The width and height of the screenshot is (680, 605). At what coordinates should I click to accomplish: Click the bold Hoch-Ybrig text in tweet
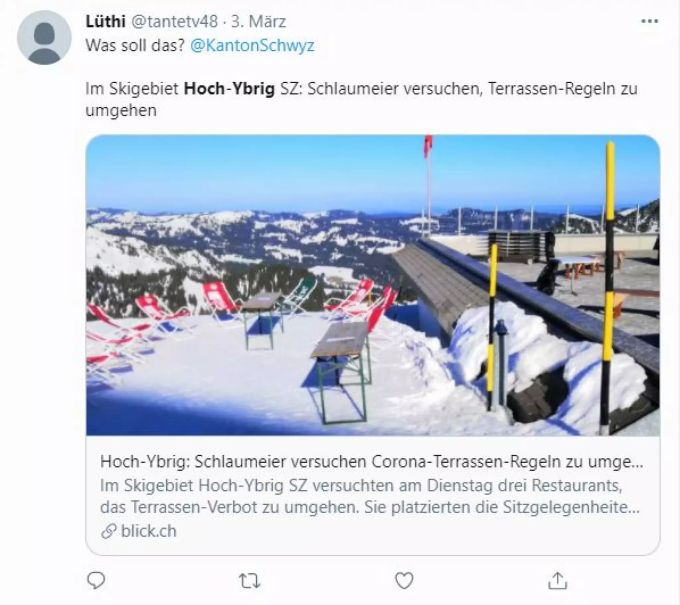point(229,88)
